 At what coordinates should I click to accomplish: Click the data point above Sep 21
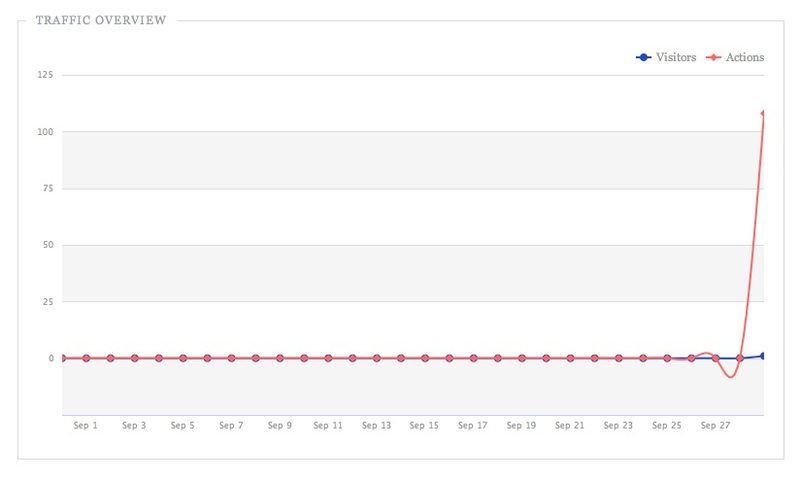[x=570, y=358]
